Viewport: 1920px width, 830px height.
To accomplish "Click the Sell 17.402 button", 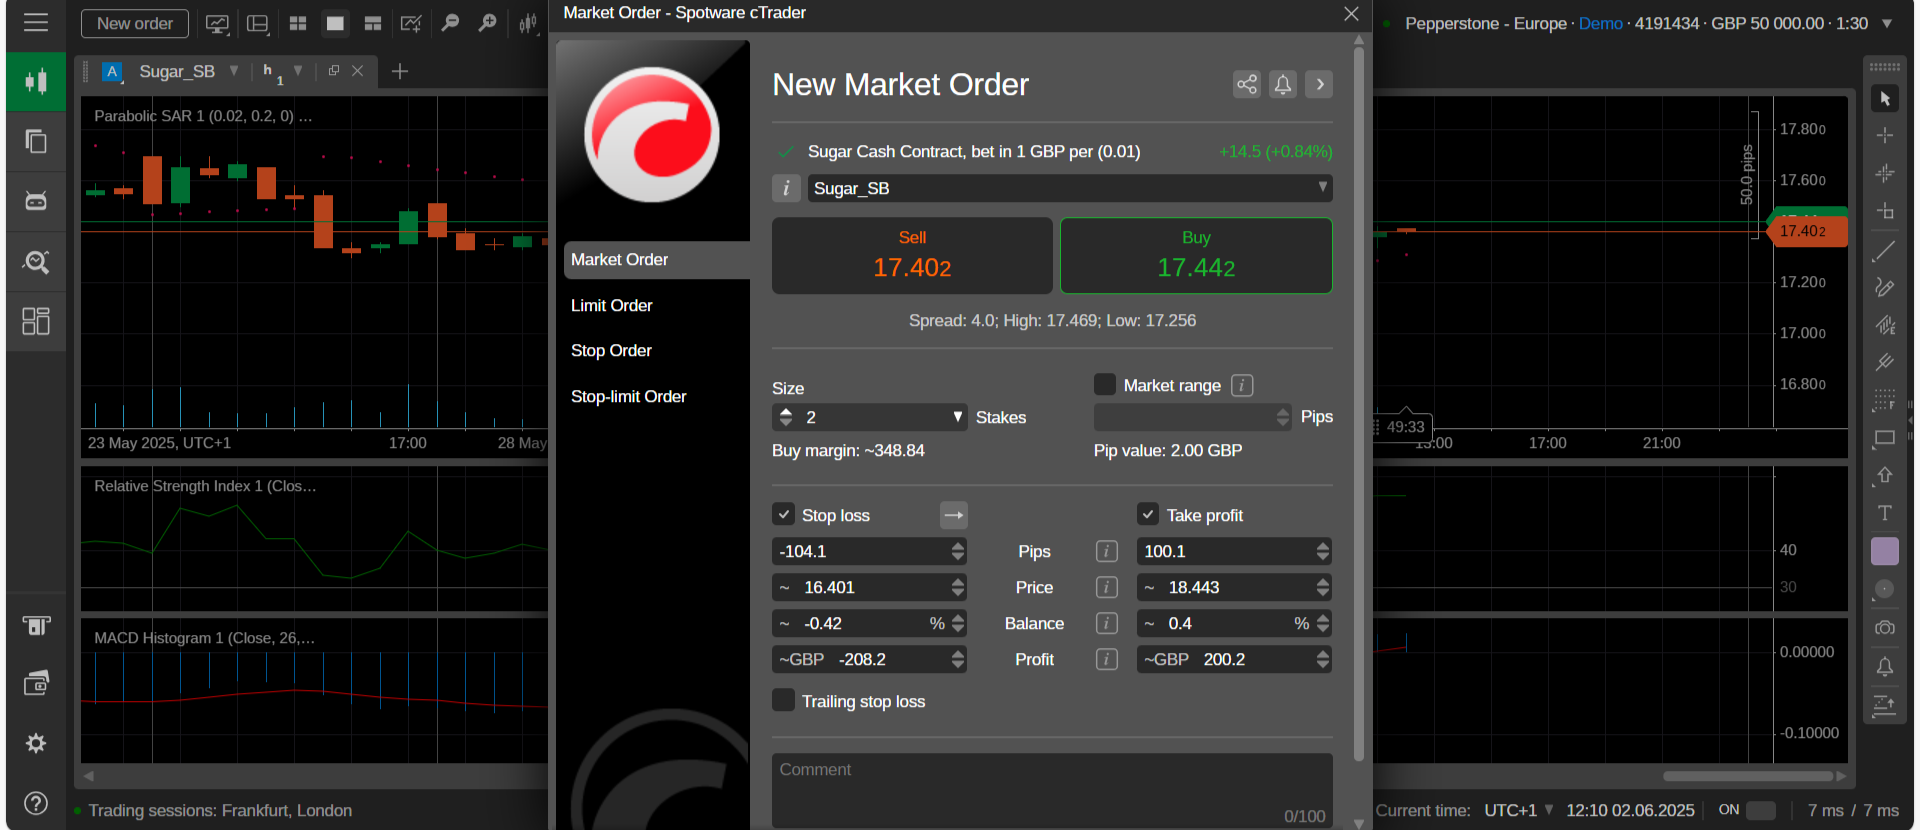I will click(912, 255).
